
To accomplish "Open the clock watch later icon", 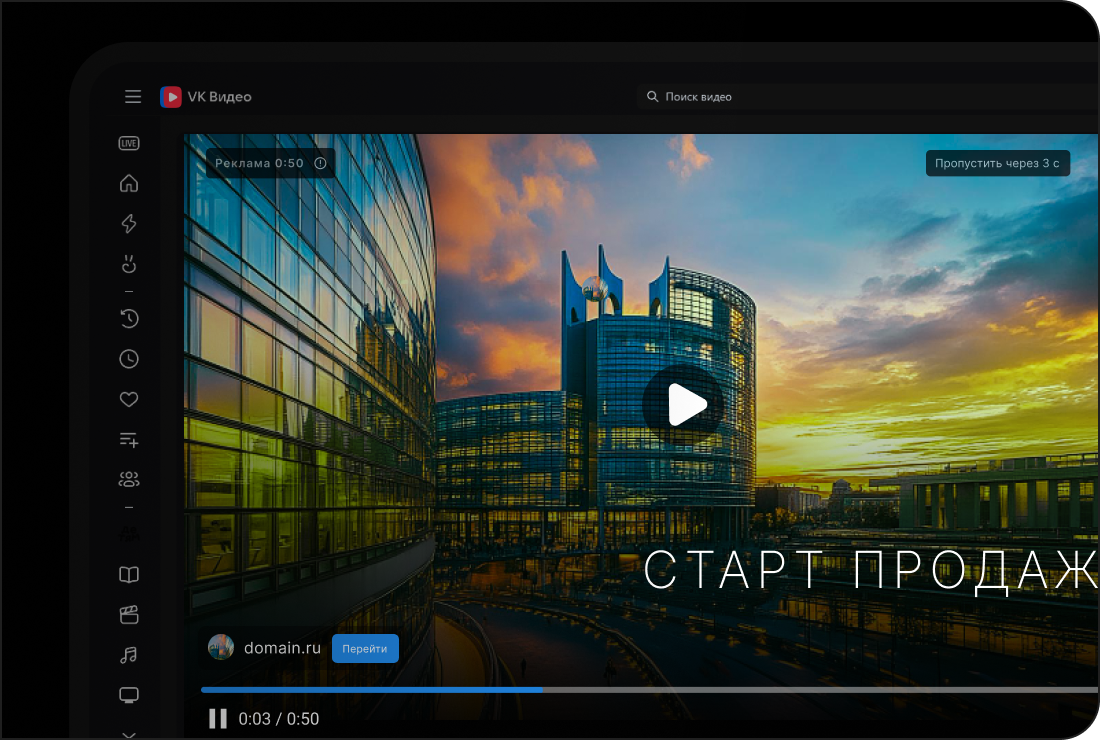I will [x=129, y=359].
